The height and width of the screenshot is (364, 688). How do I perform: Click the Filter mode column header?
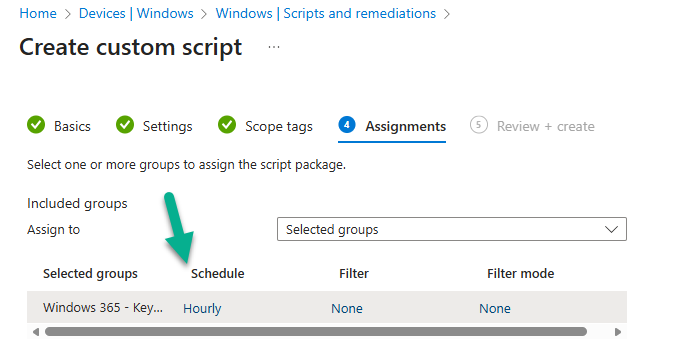point(520,274)
